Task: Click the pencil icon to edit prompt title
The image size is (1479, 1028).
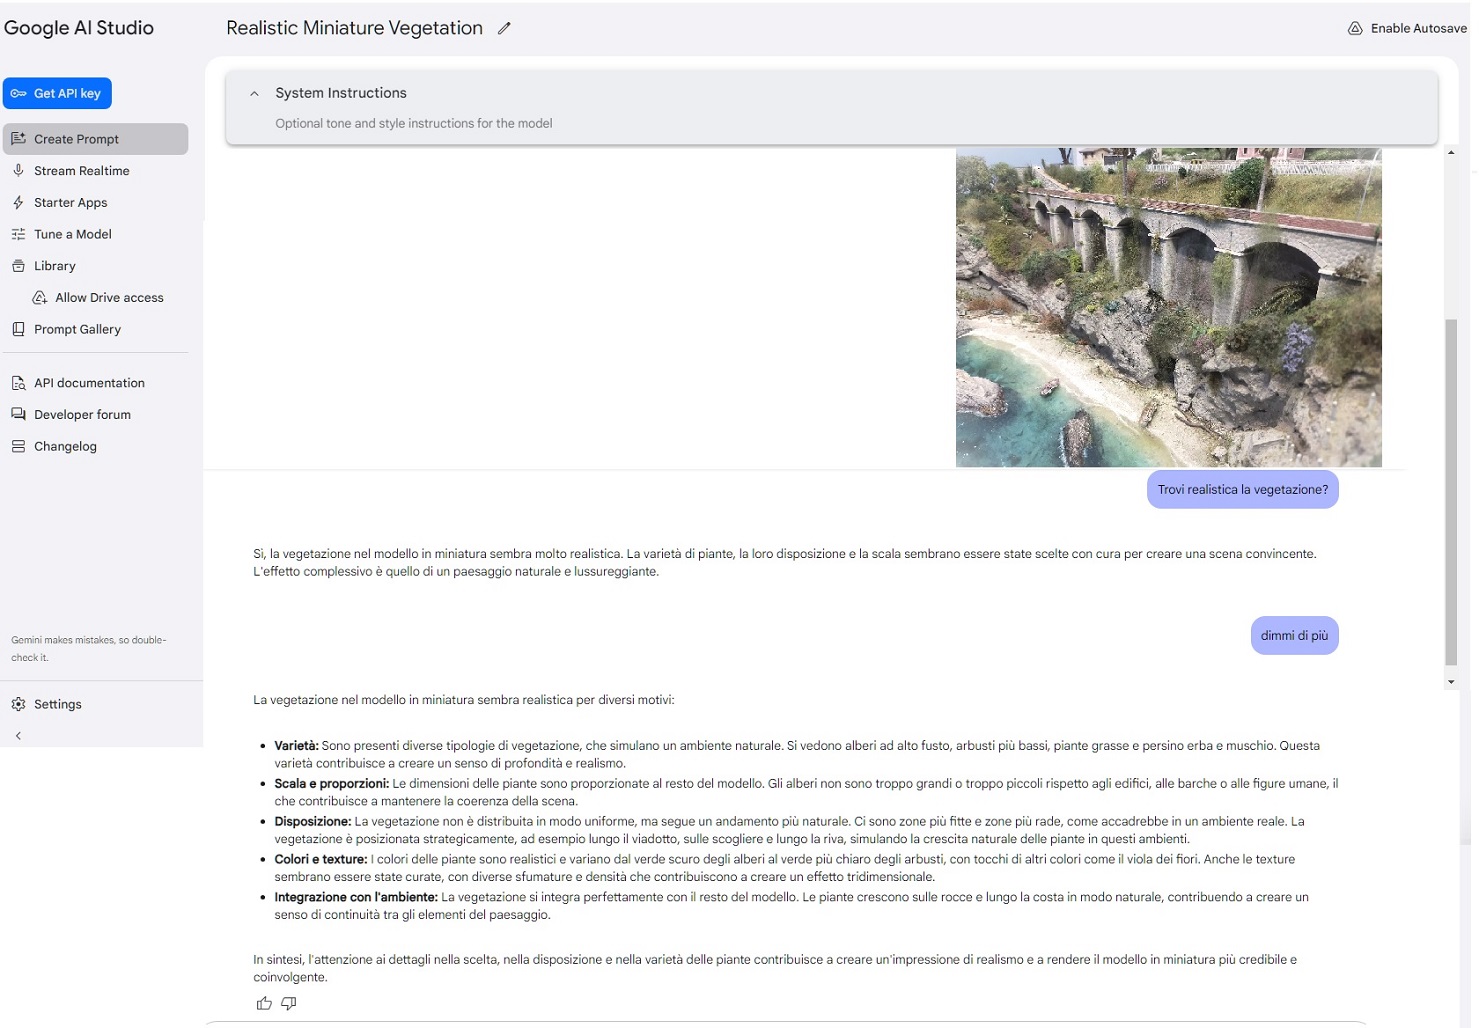Action: click(504, 29)
